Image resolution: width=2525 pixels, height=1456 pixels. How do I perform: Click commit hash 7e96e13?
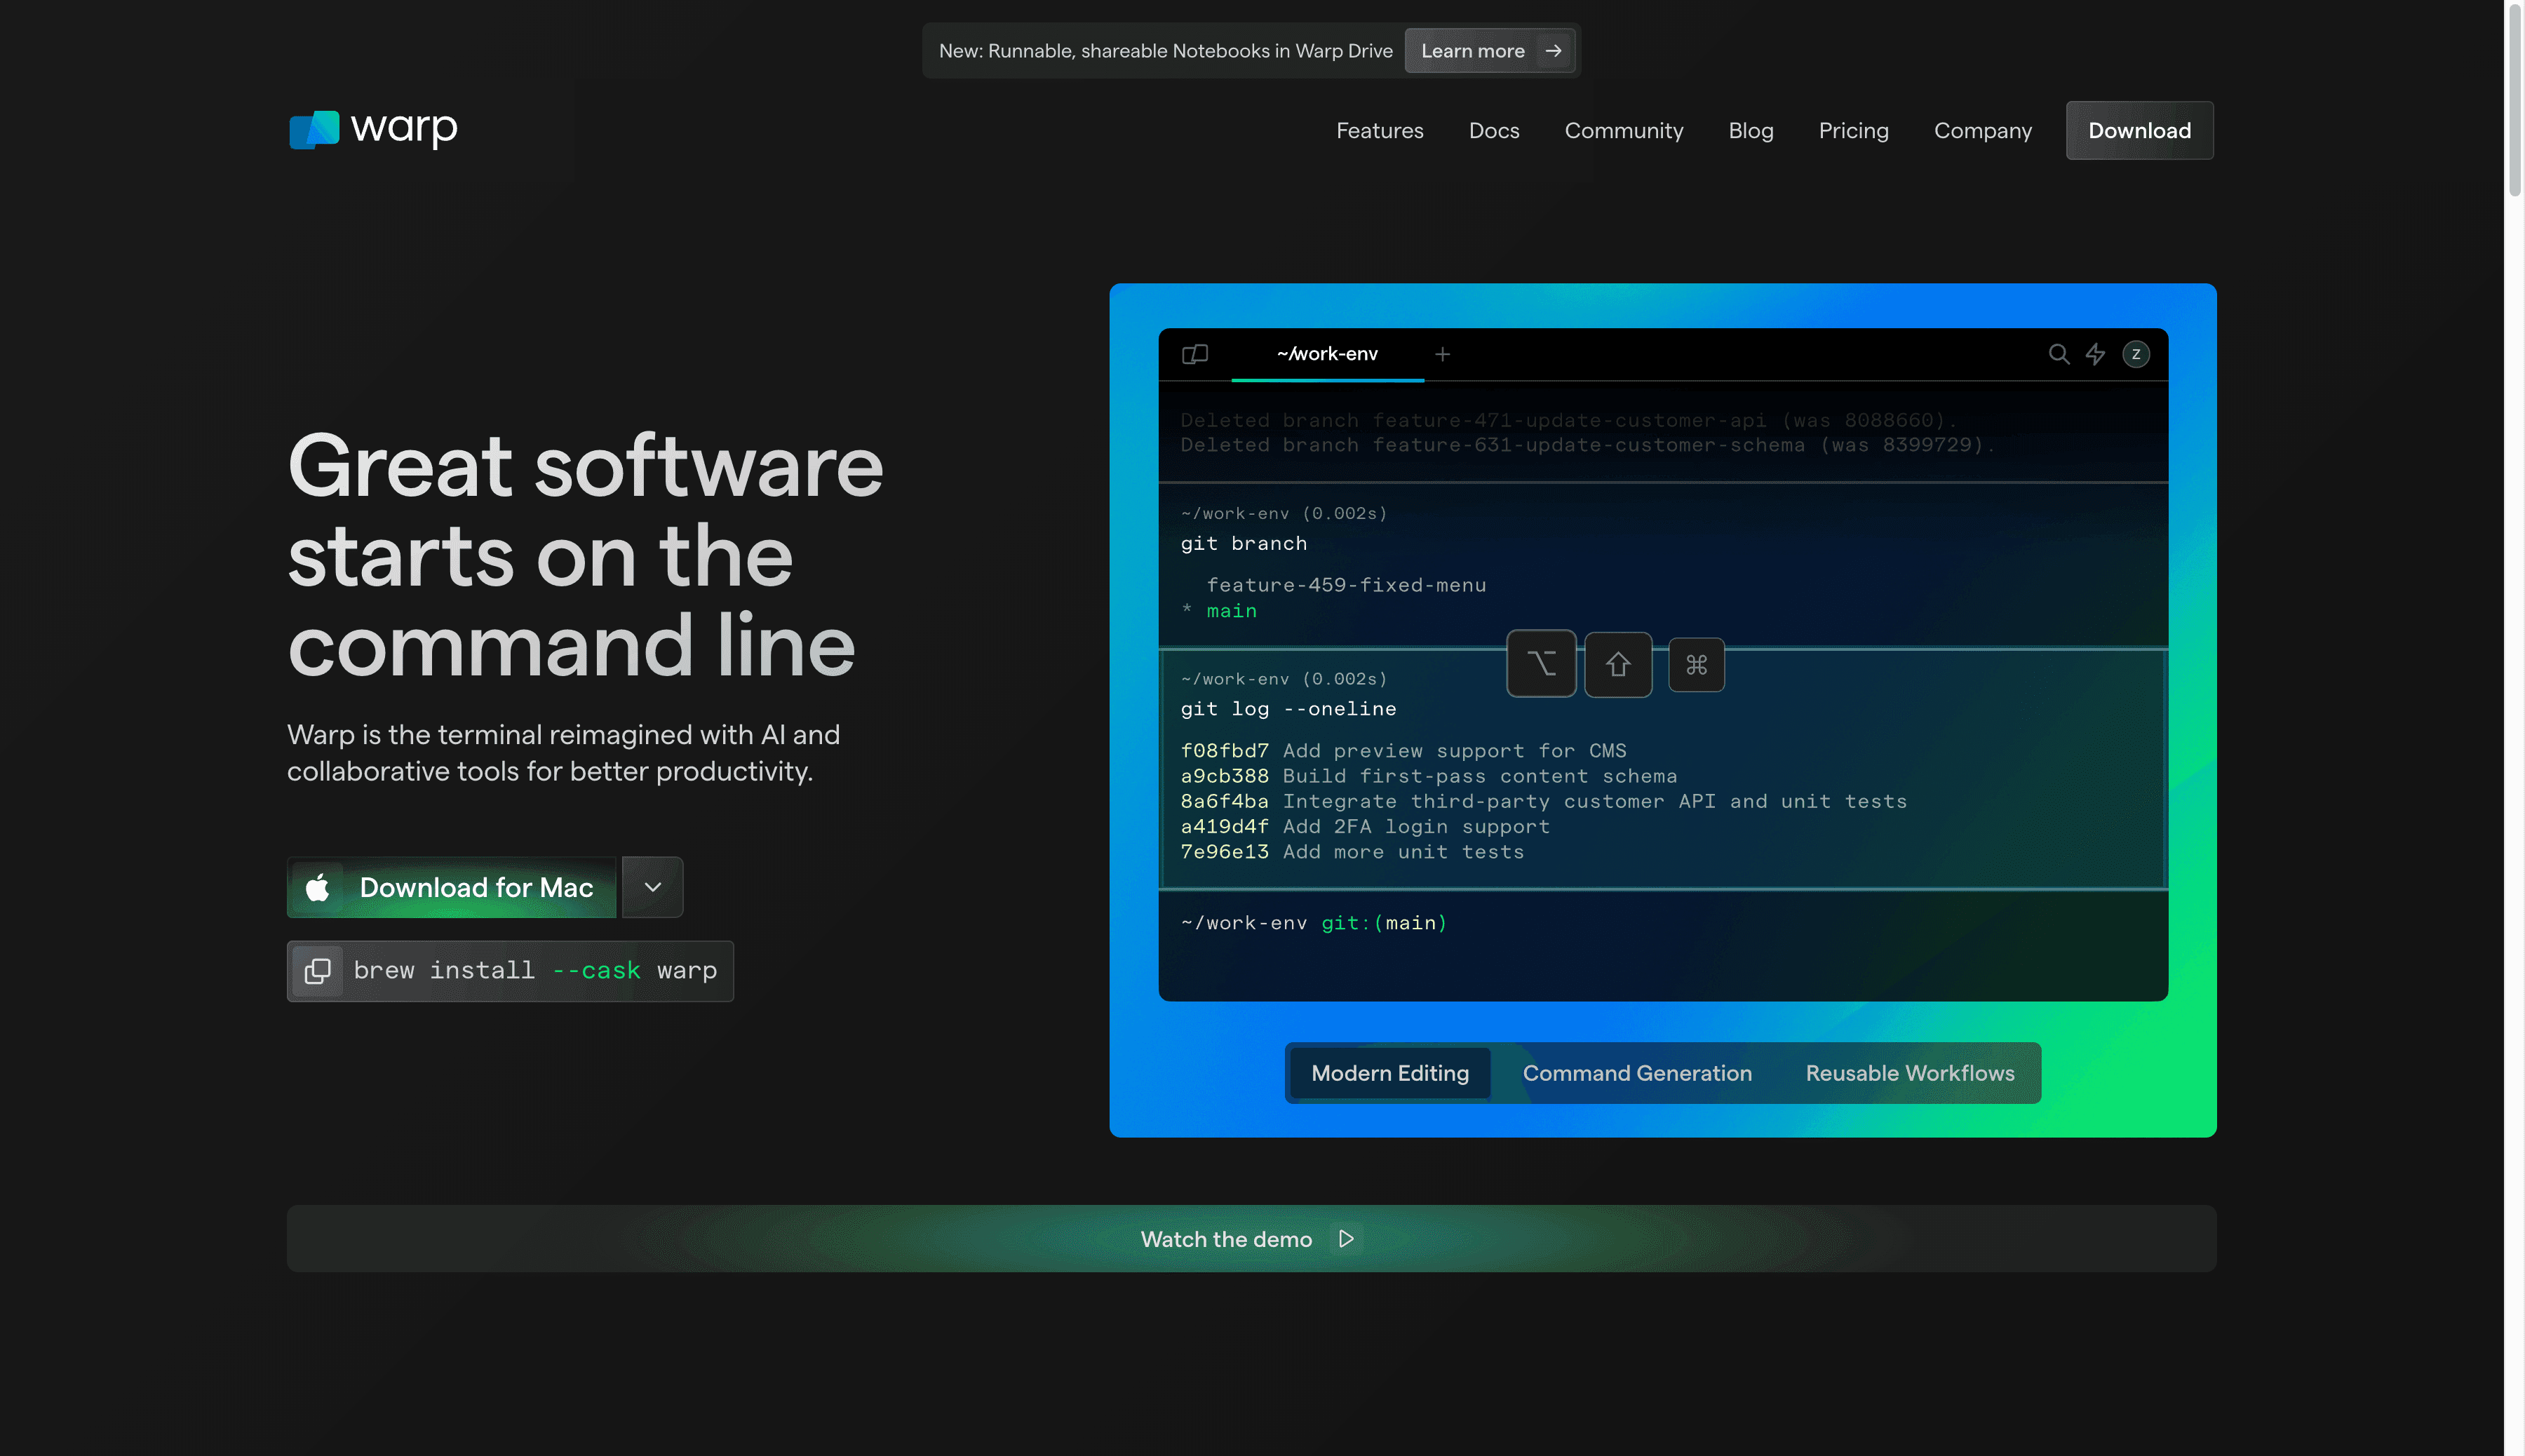[x=1224, y=851]
